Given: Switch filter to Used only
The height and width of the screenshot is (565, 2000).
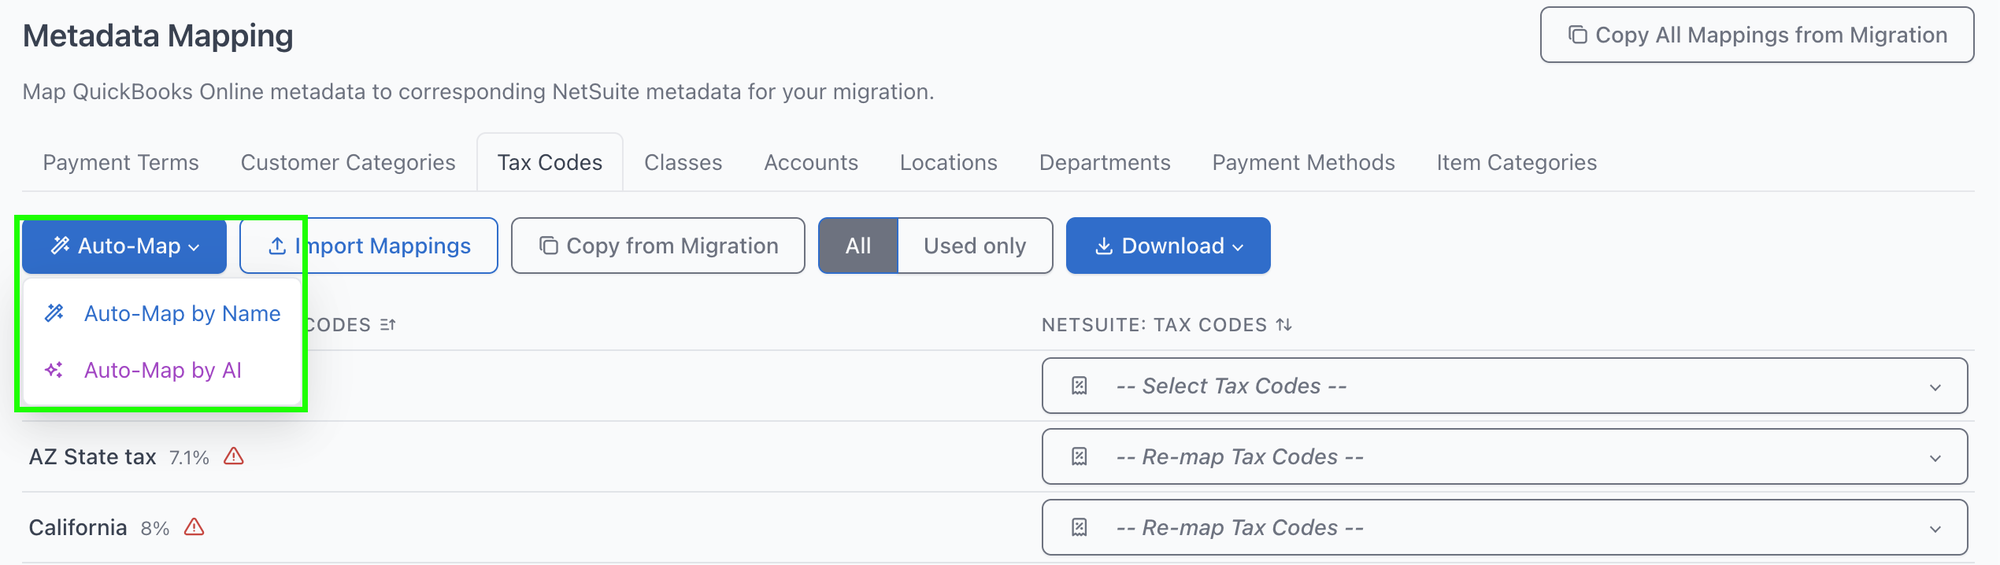Looking at the screenshot, I should pyautogui.click(x=975, y=246).
